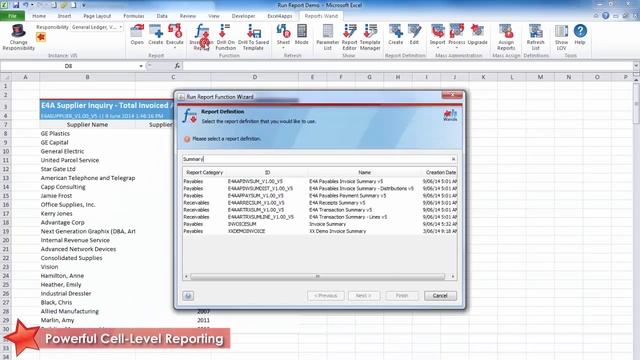The image size is (640, 360).
Task: Select the E4A Payables Payment Summary v5 row
Action: click(320, 196)
